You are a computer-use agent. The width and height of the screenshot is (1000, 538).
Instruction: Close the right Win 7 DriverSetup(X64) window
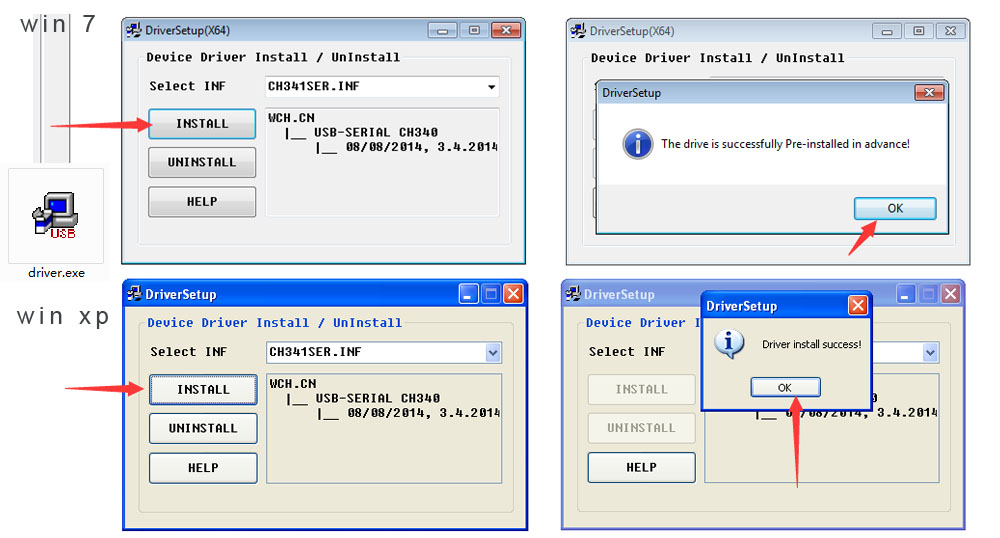click(x=950, y=31)
